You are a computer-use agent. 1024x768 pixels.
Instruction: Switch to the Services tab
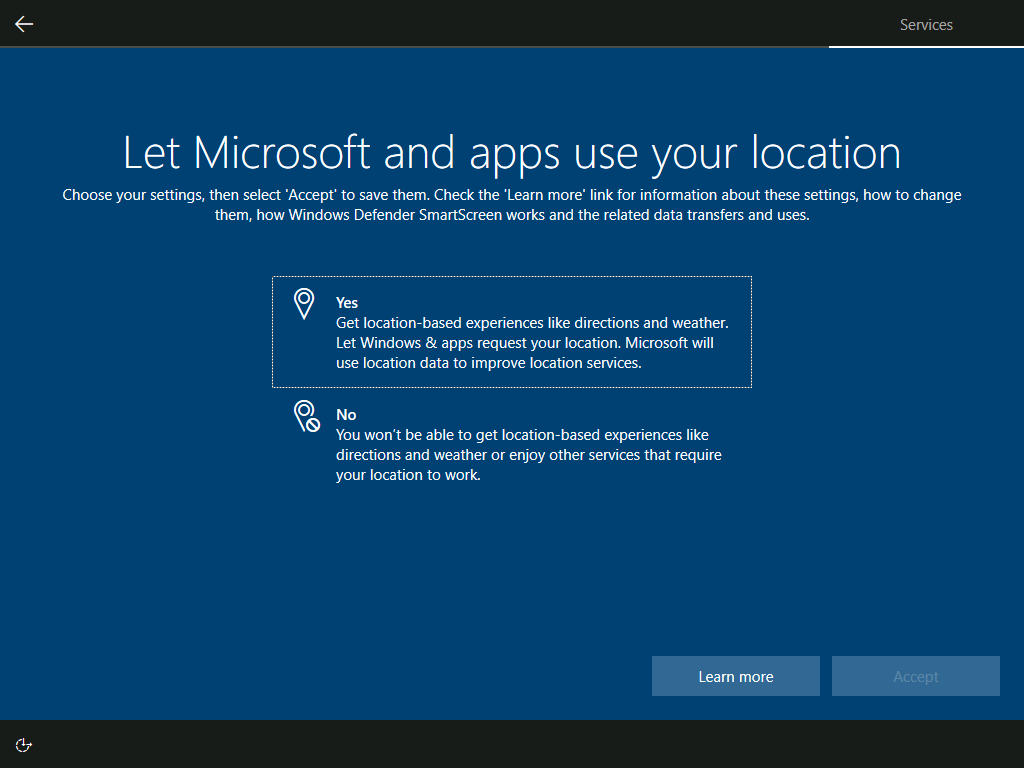(x=926, y=25)
